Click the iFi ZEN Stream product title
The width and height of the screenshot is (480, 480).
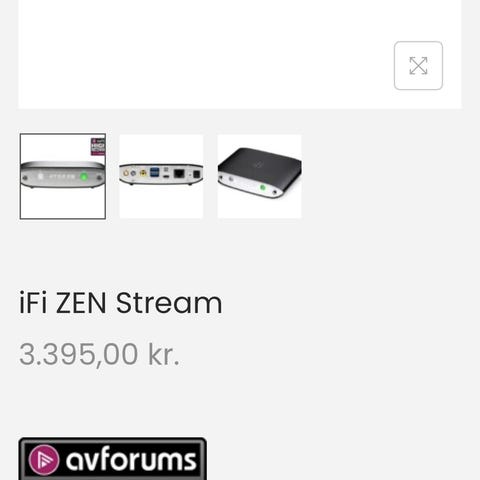coord(121,303)
